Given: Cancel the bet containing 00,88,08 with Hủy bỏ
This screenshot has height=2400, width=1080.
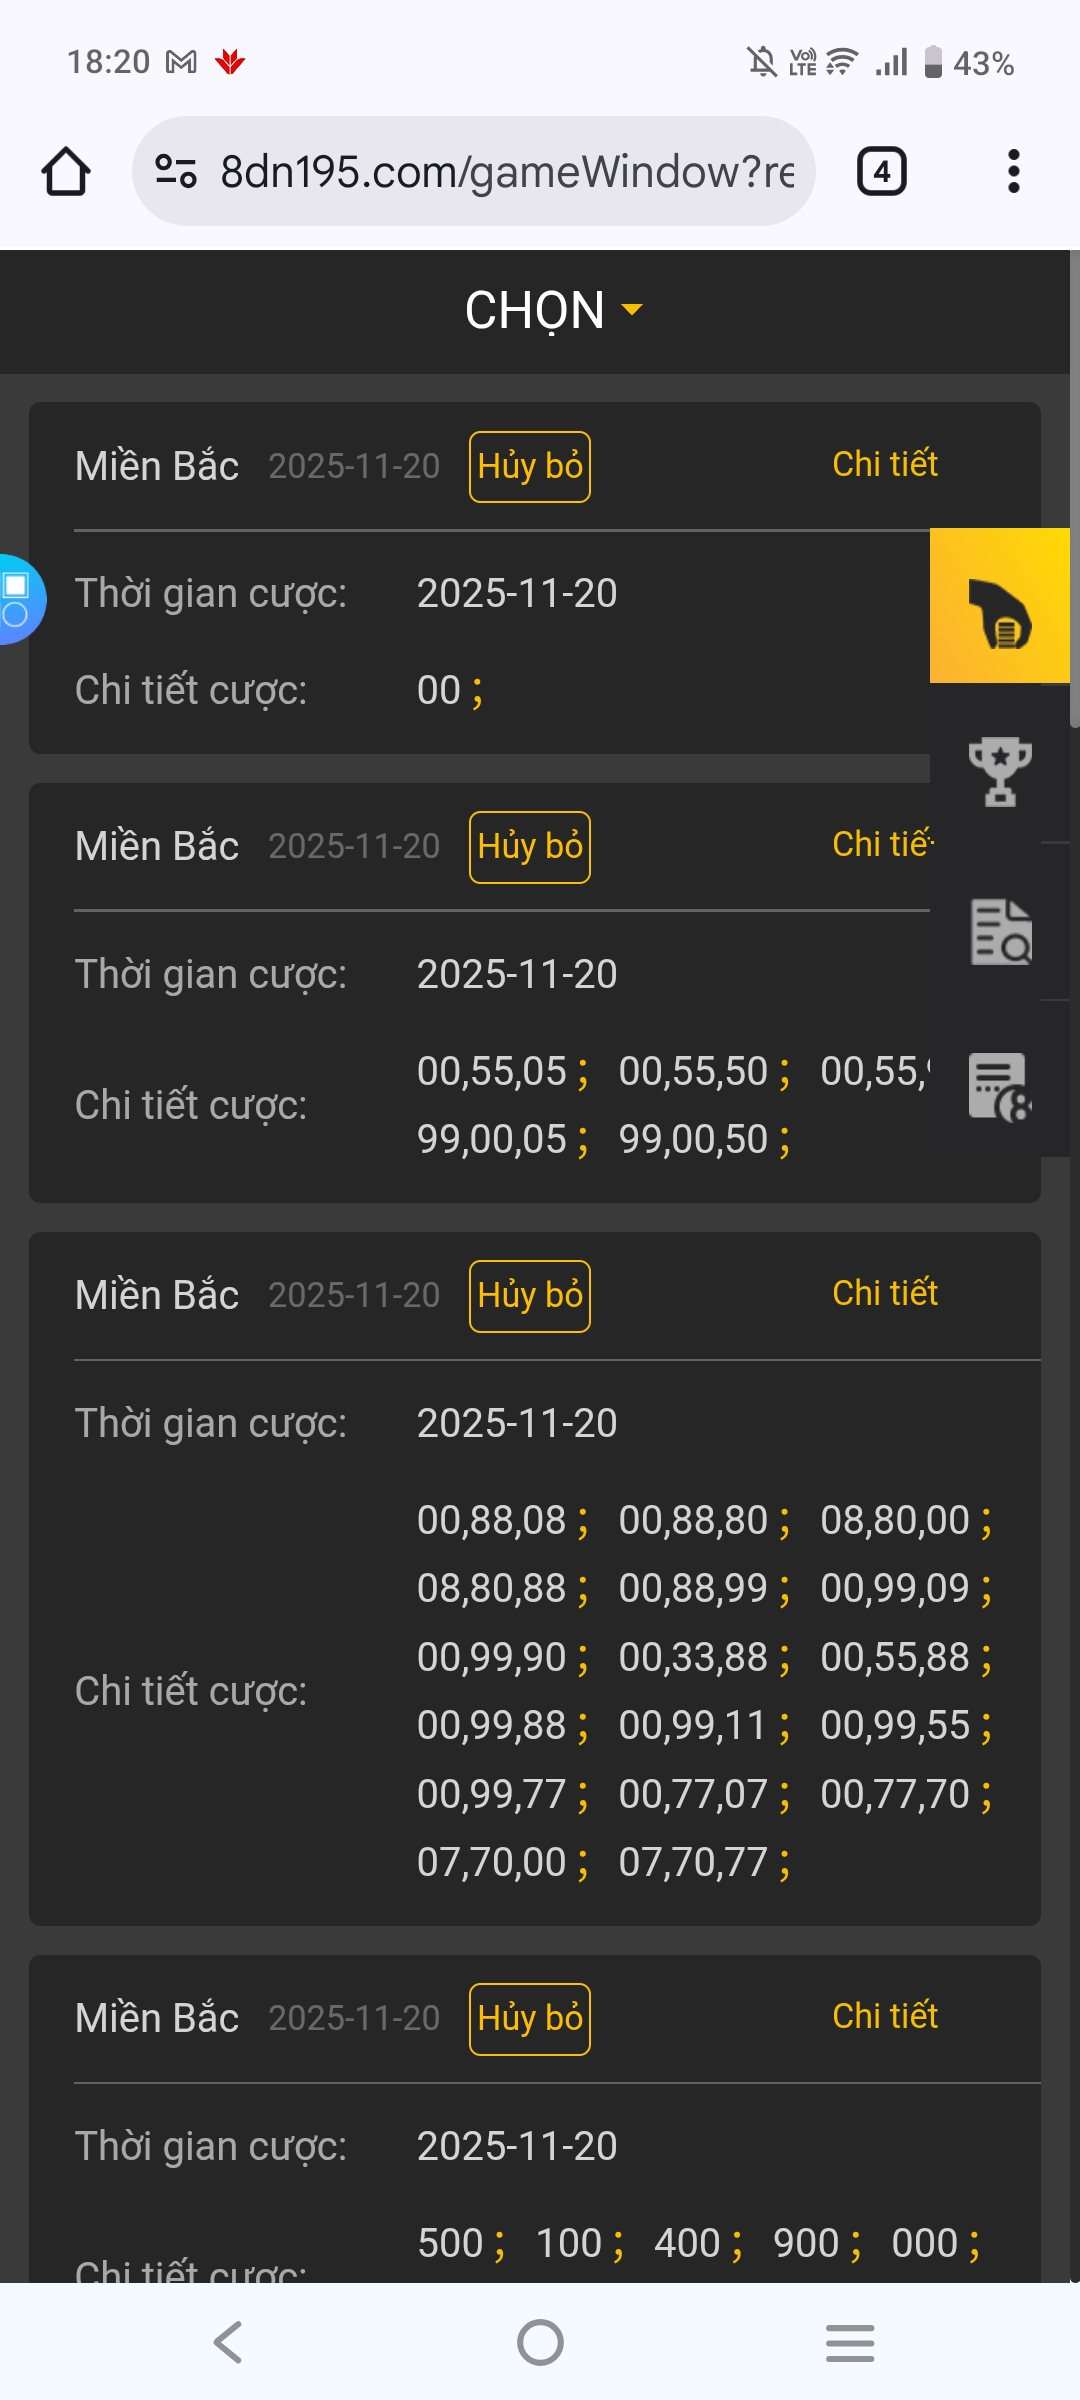Looking at the screenshot, I should 530,1296.
